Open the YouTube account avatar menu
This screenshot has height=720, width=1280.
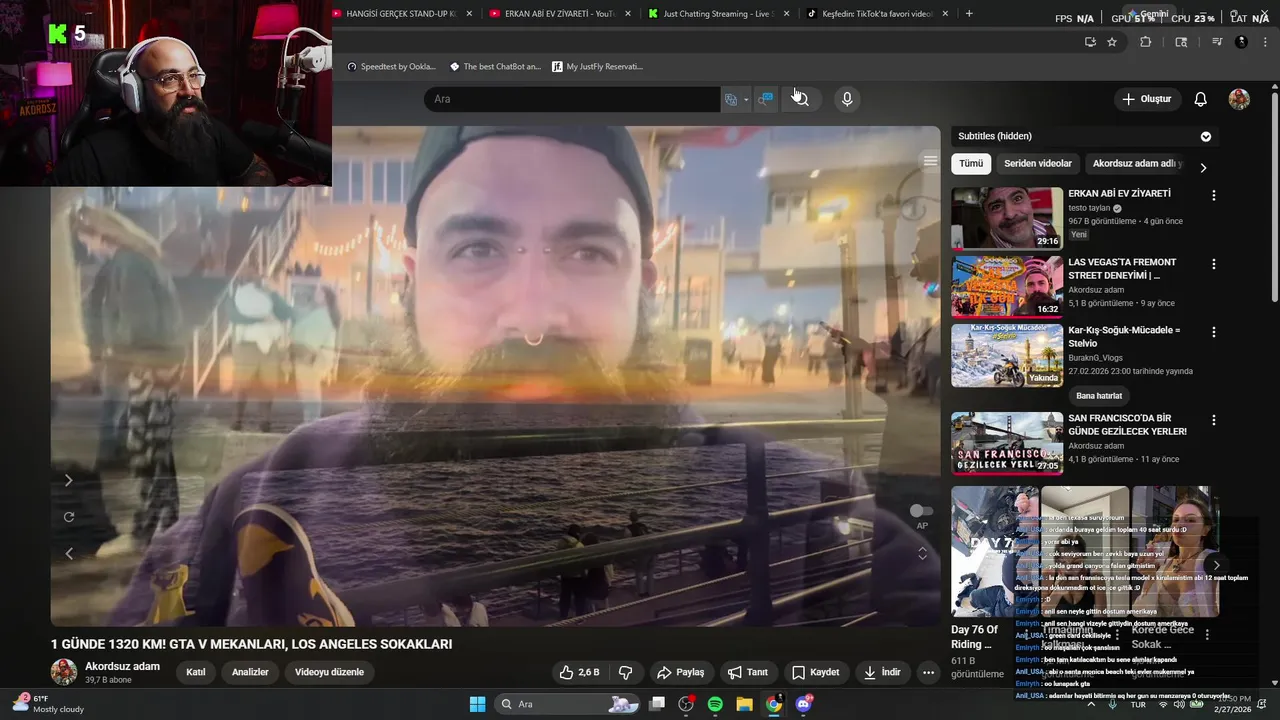click(1239, 99)
